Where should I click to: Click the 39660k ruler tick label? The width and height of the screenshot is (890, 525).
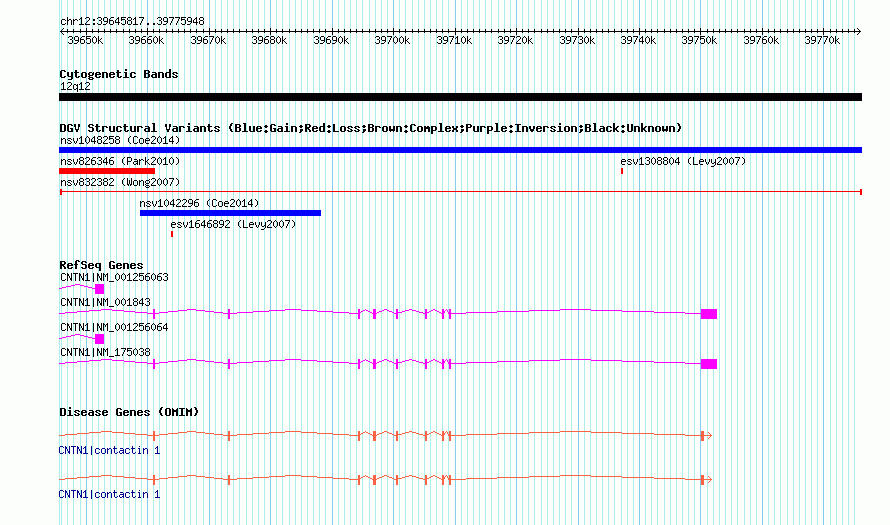pyautogui.click(x=146, y=40)
